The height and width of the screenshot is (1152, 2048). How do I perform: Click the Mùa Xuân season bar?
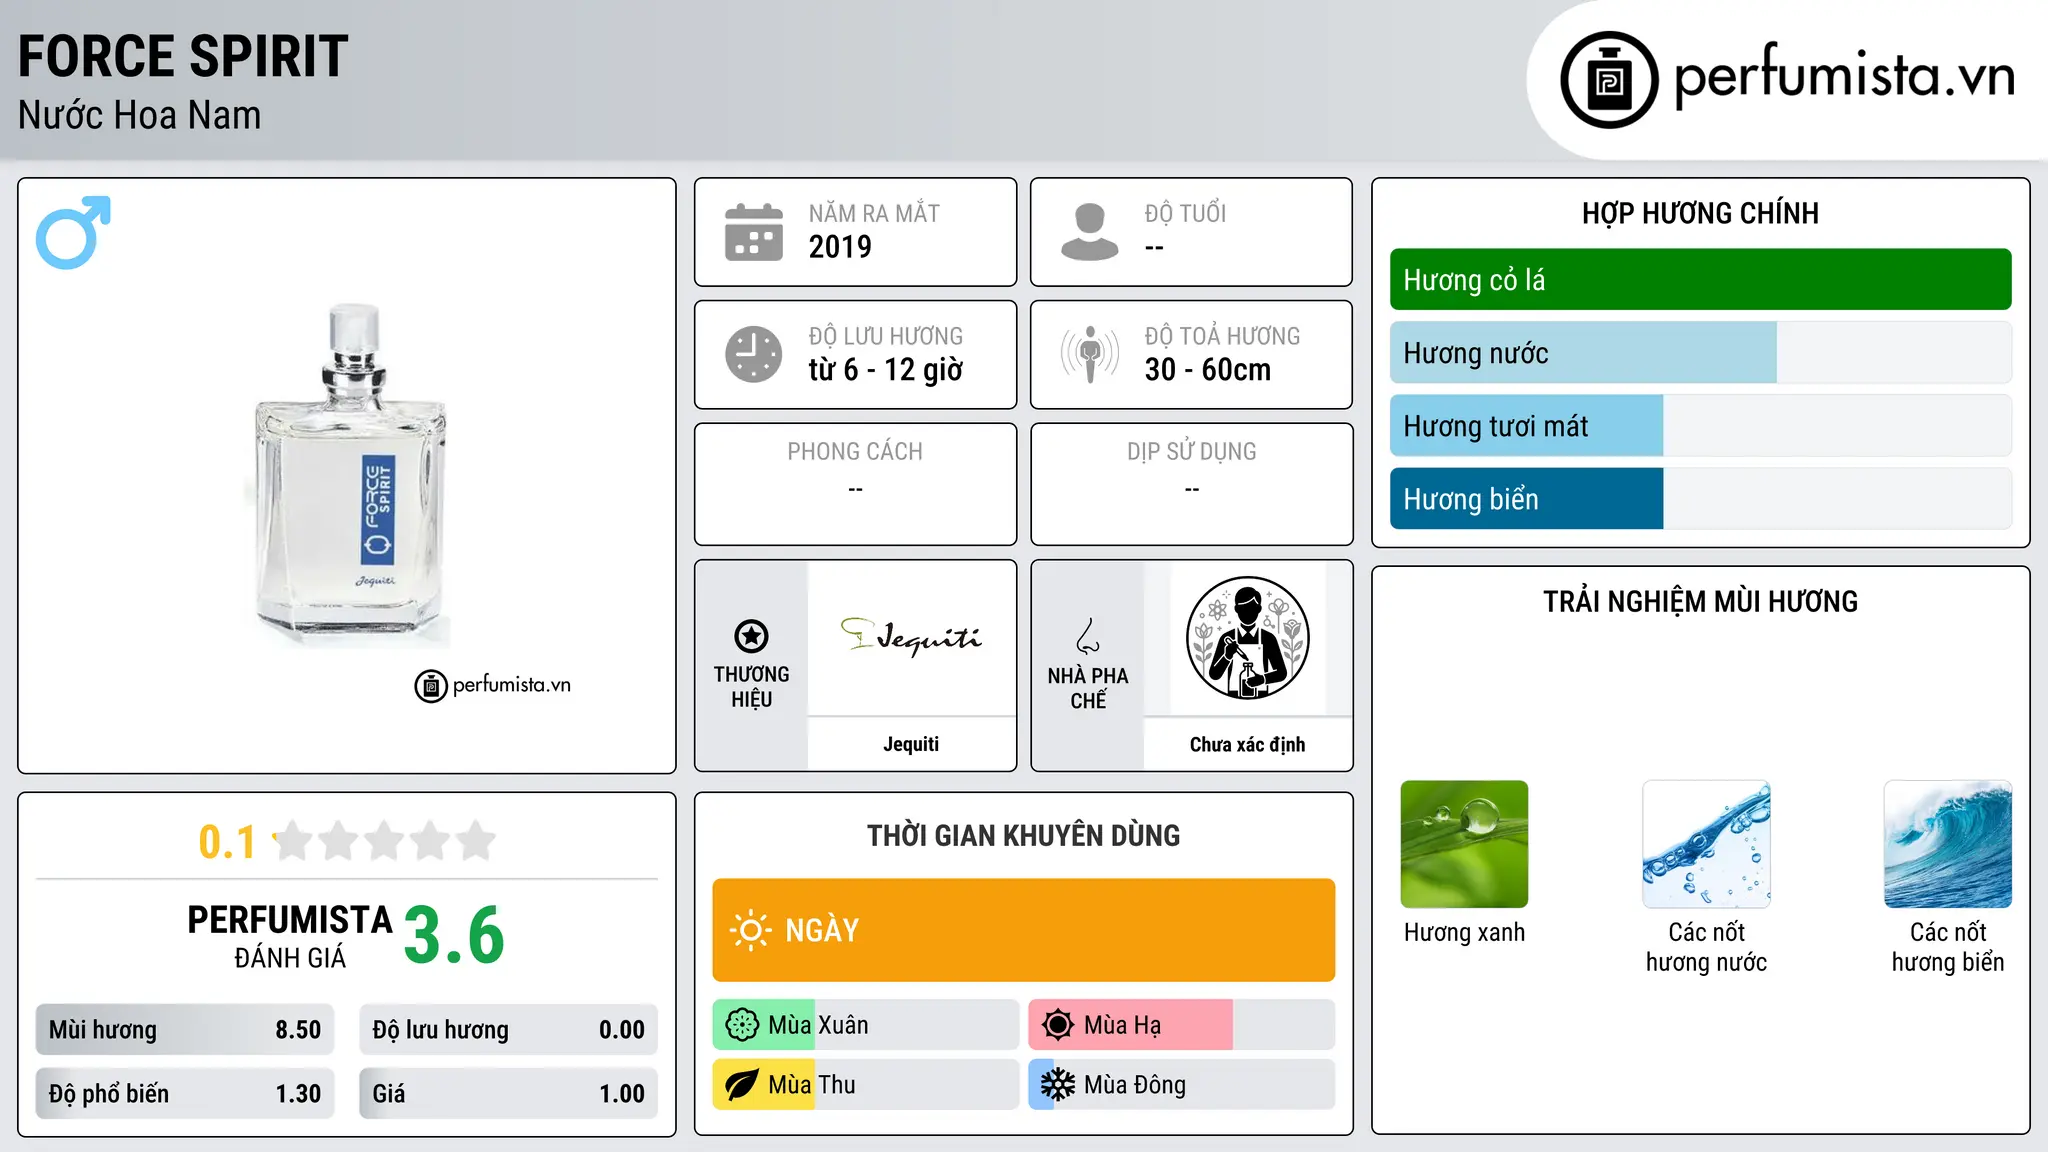865,1025
